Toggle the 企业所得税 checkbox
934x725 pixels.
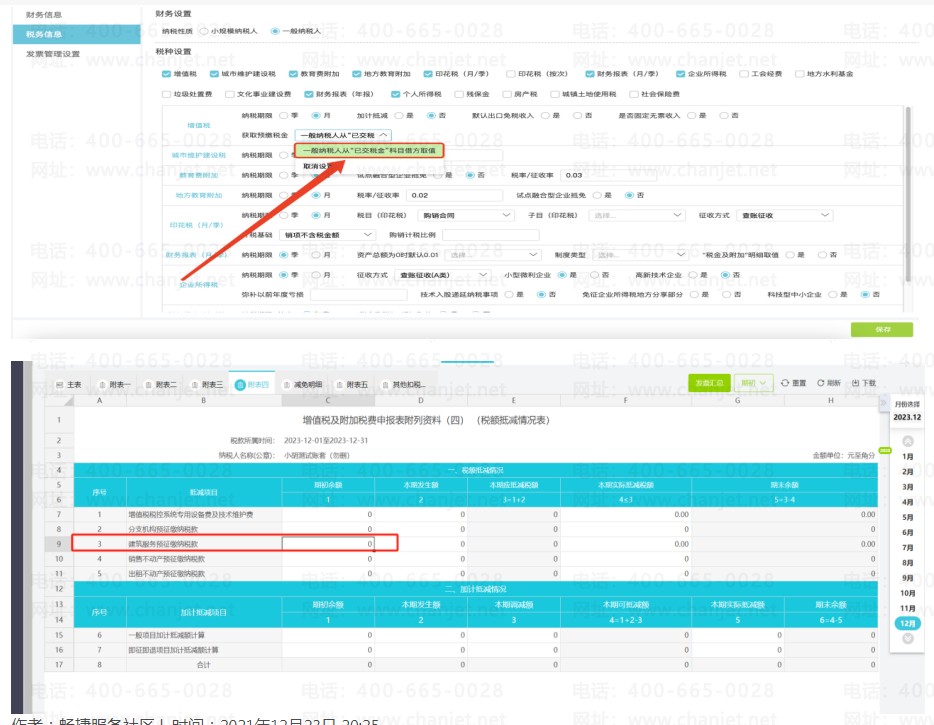point(680,74)
